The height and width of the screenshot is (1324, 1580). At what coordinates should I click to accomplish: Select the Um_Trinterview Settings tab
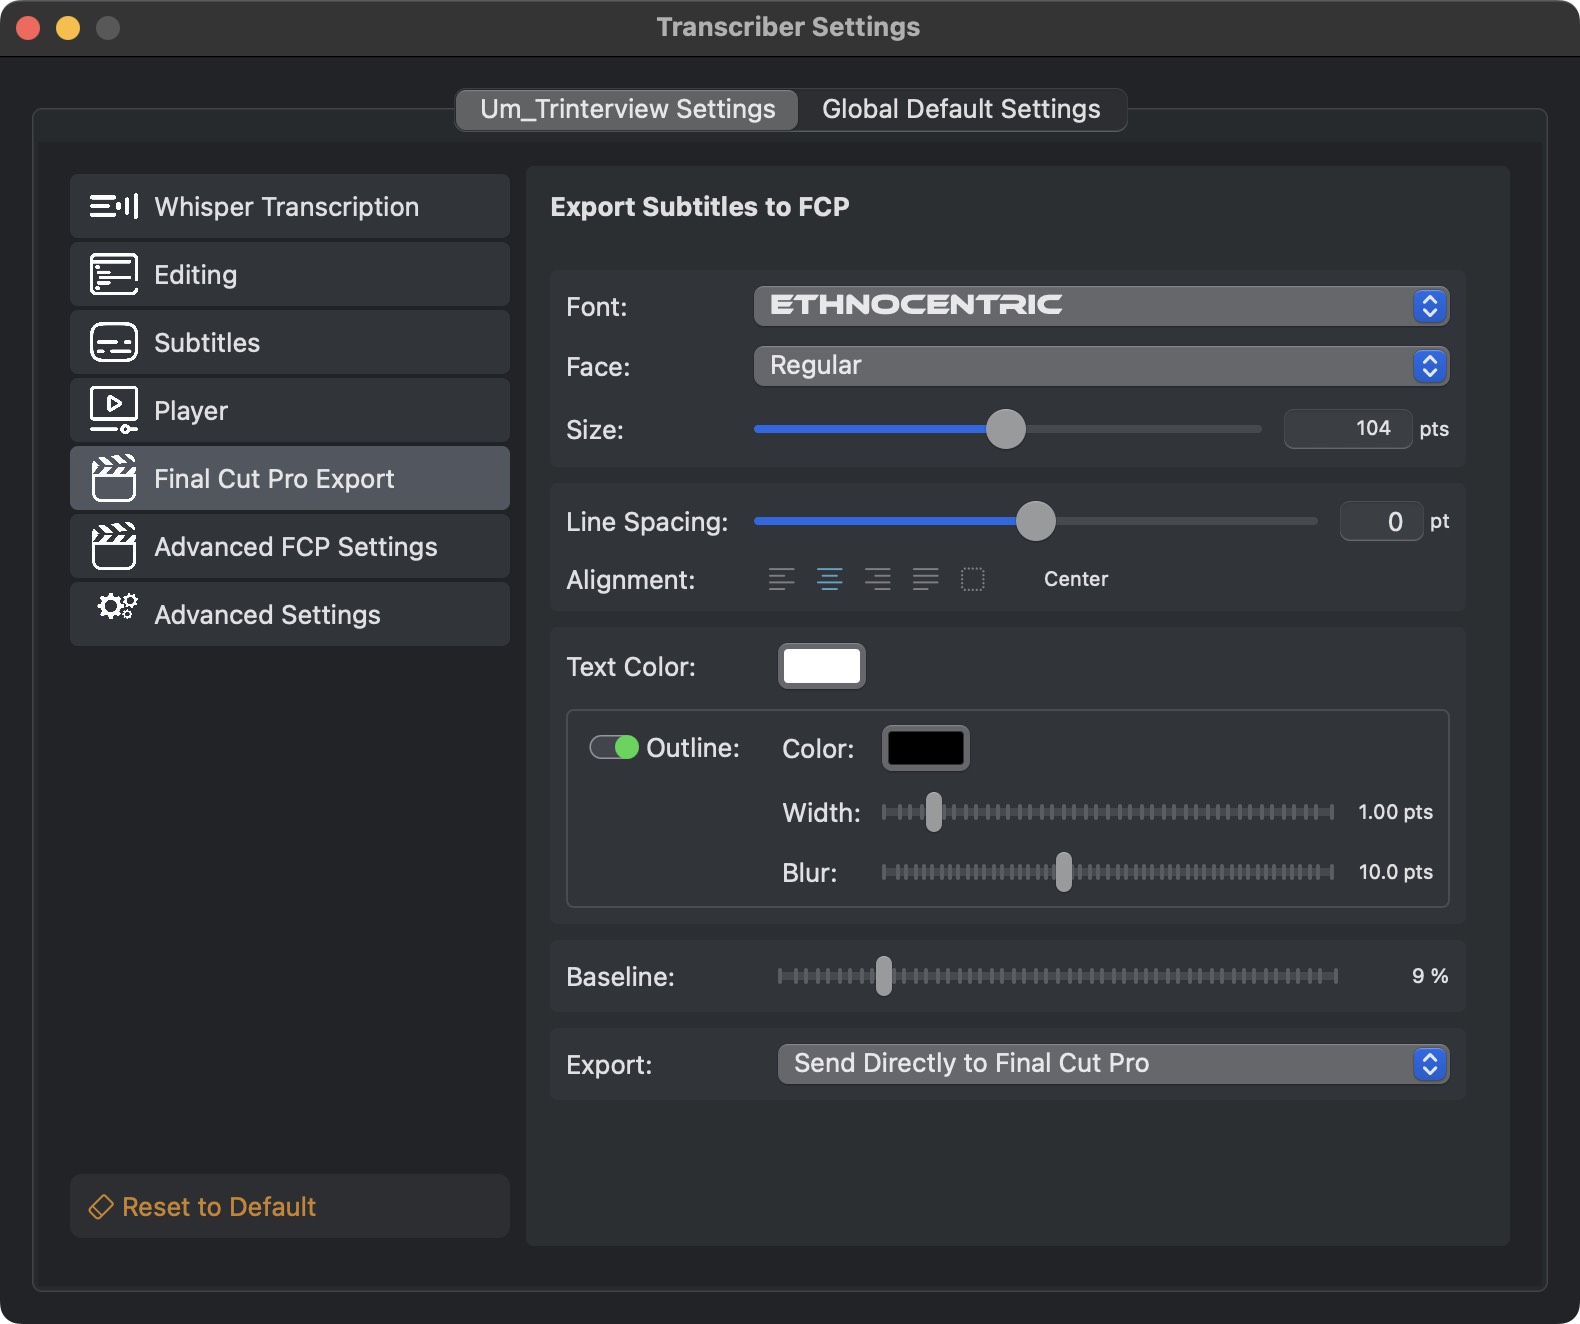tap(627, 109)
